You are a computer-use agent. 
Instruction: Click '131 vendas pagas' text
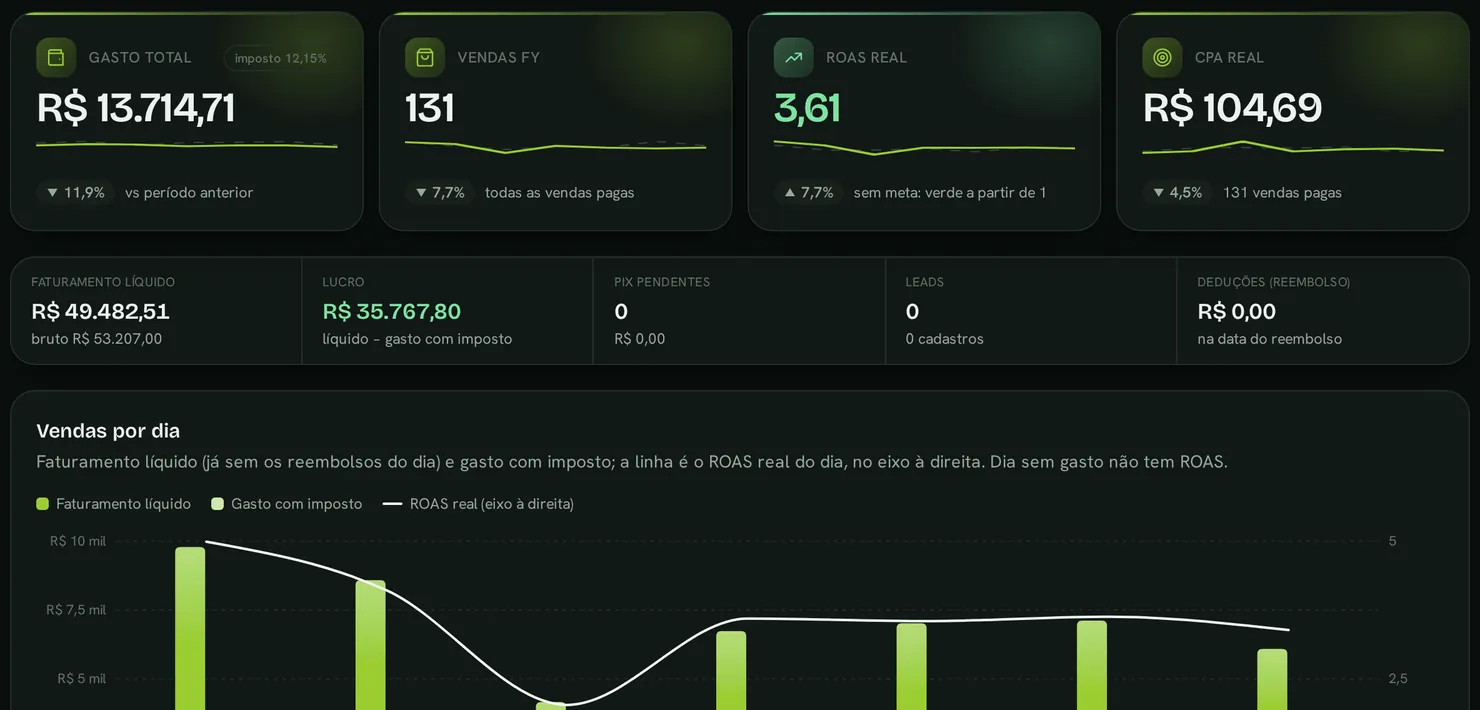pyautogui.click(x=1283, y=192)
